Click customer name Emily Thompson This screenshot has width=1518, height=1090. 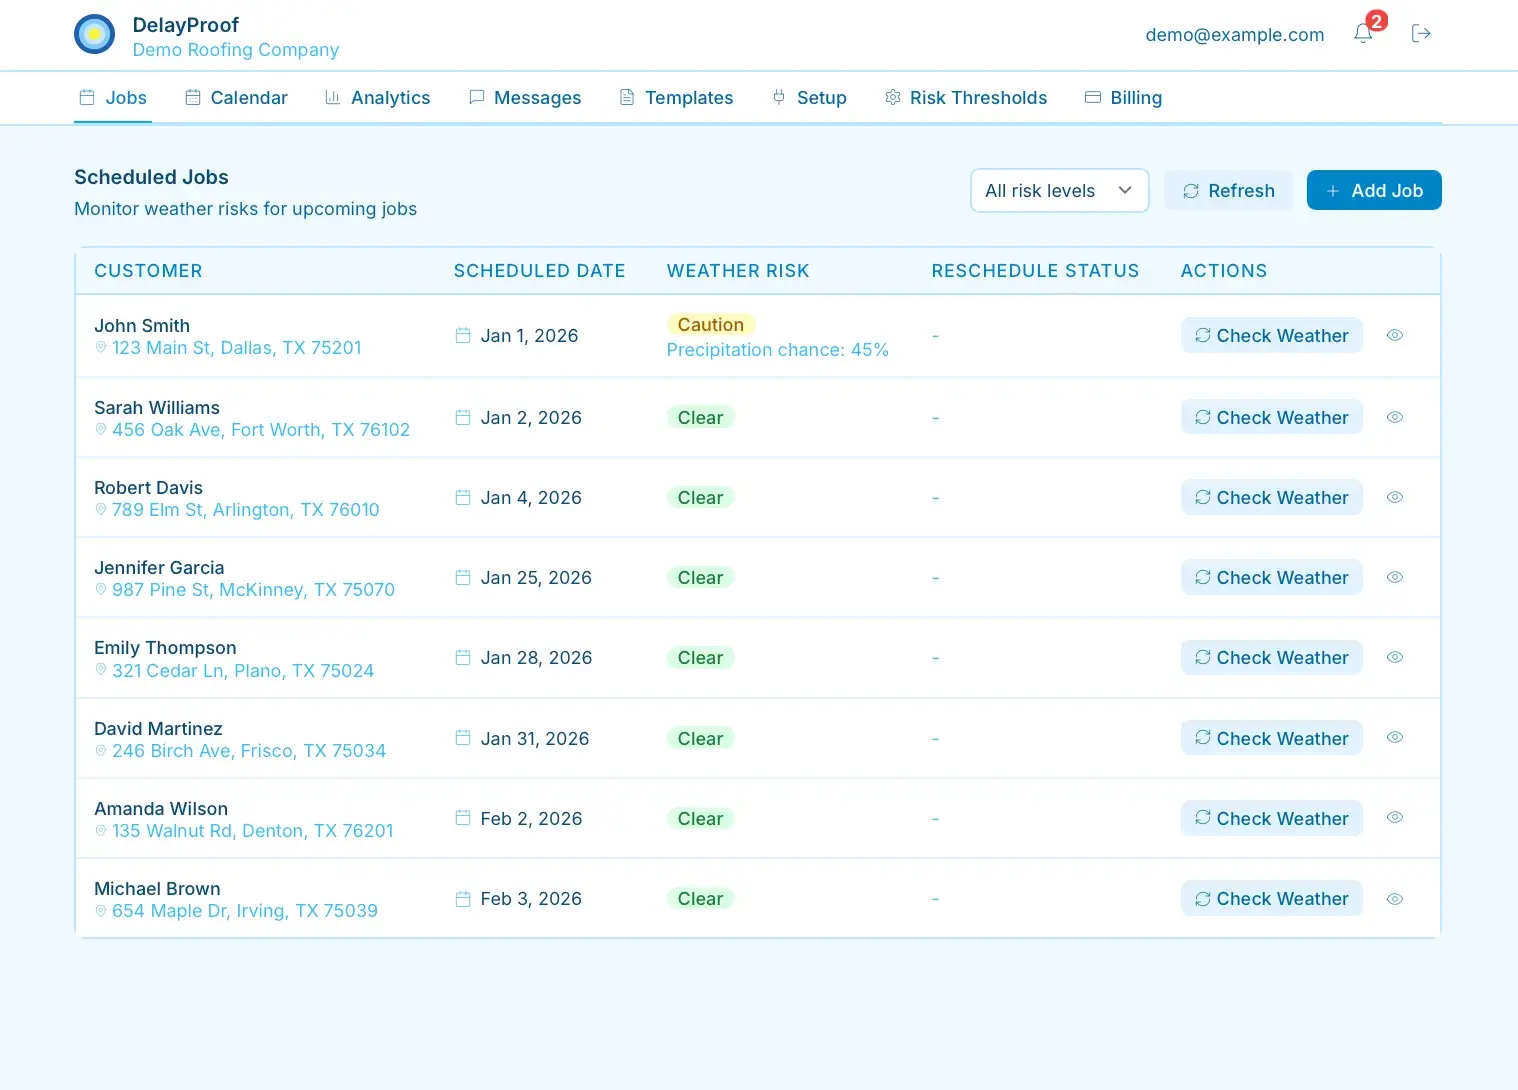pyautogui.click(x=165, y=648)
